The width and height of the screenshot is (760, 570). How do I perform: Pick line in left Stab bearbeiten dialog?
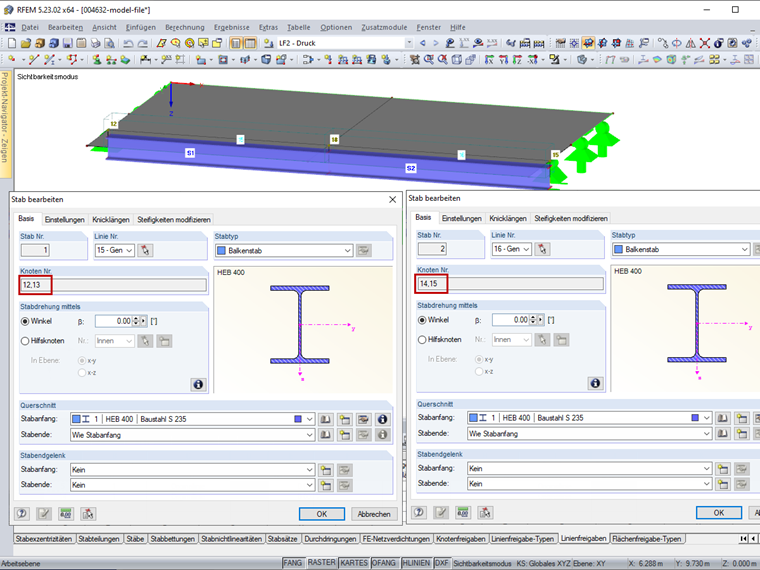(x=145, y=250)
